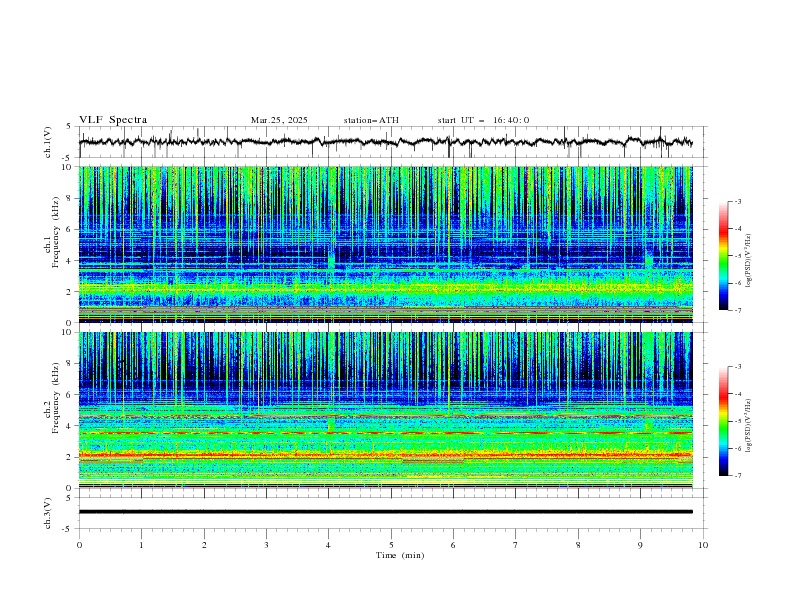Screen dimensions: 792x612
Task: Click the "-7" label on ch.2 colorbar
Action: (x=737, y=476)
